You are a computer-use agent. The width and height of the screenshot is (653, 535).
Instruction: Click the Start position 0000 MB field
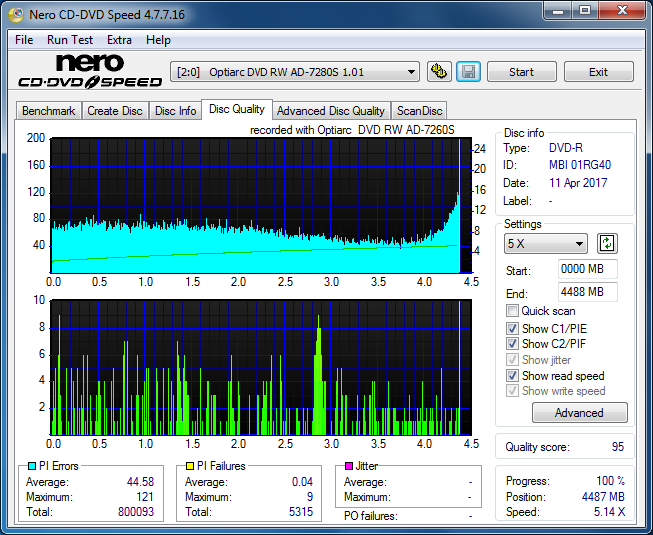(587, 269)
